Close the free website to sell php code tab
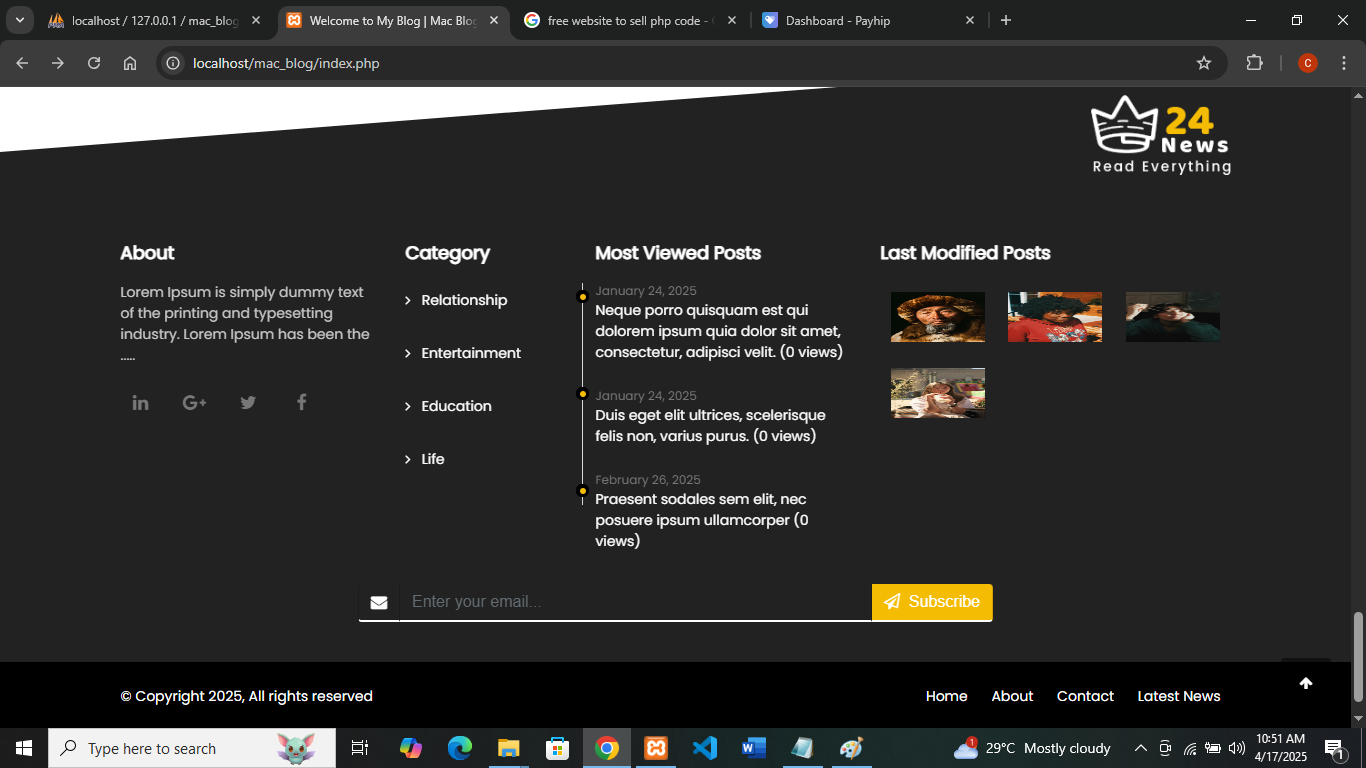 732,20
